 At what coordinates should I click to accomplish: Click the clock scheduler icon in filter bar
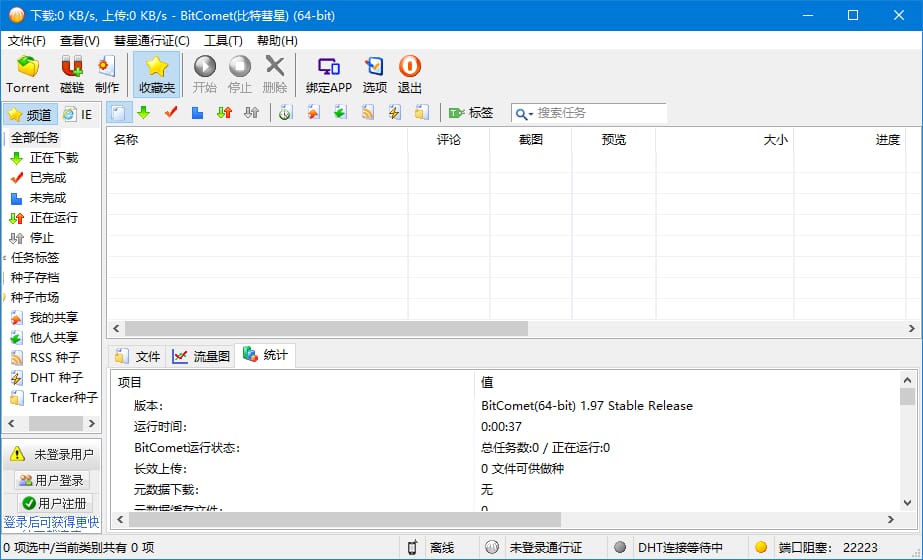coord(285,112)
